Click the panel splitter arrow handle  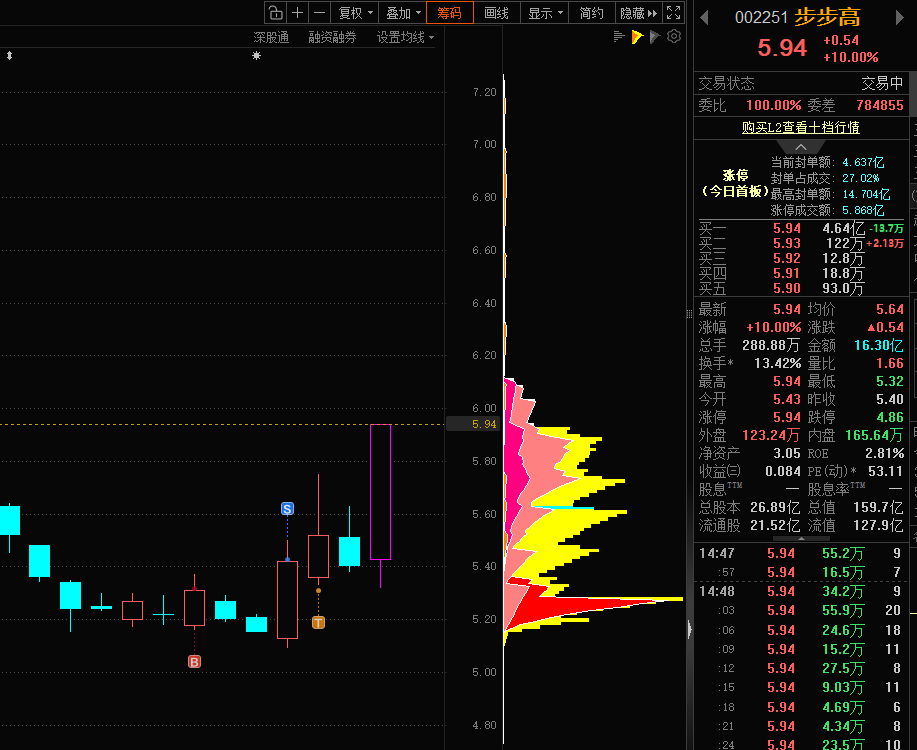point(690,629)
